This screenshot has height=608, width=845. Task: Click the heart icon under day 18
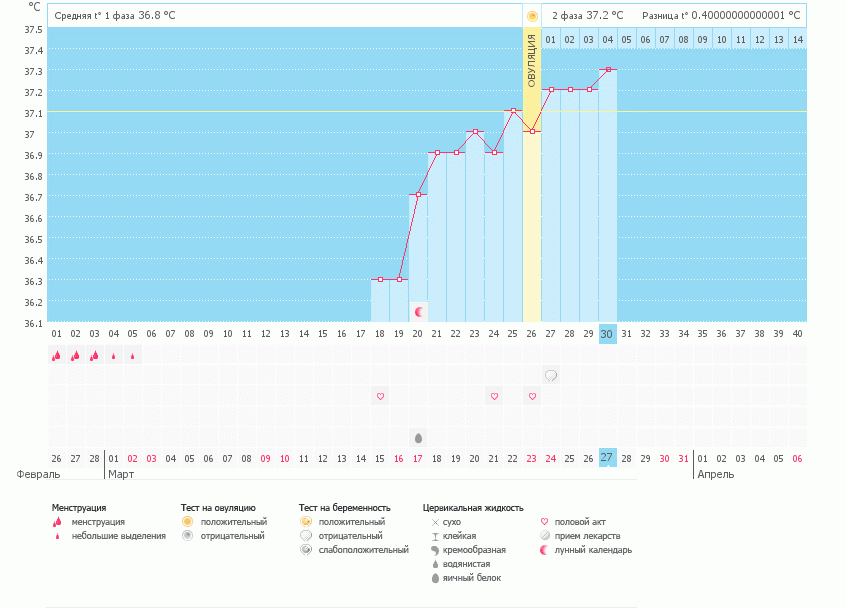[380, 396]
